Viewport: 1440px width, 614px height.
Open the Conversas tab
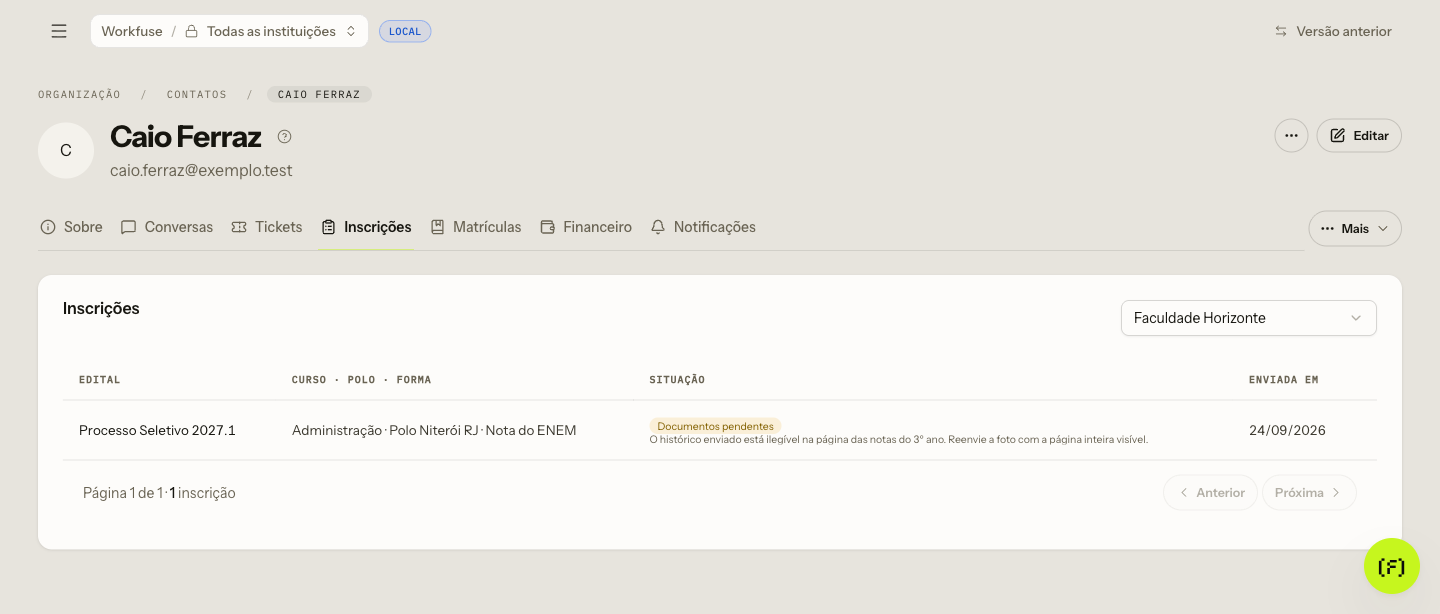point(166,227)
